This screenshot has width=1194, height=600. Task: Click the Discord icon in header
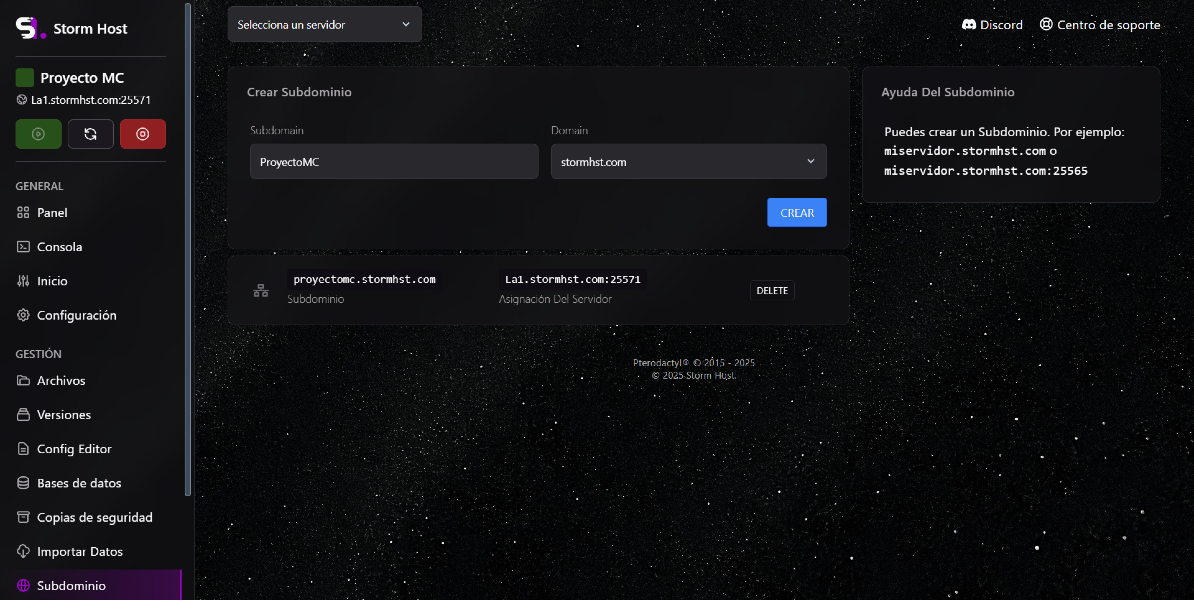[x=968, y=24]
